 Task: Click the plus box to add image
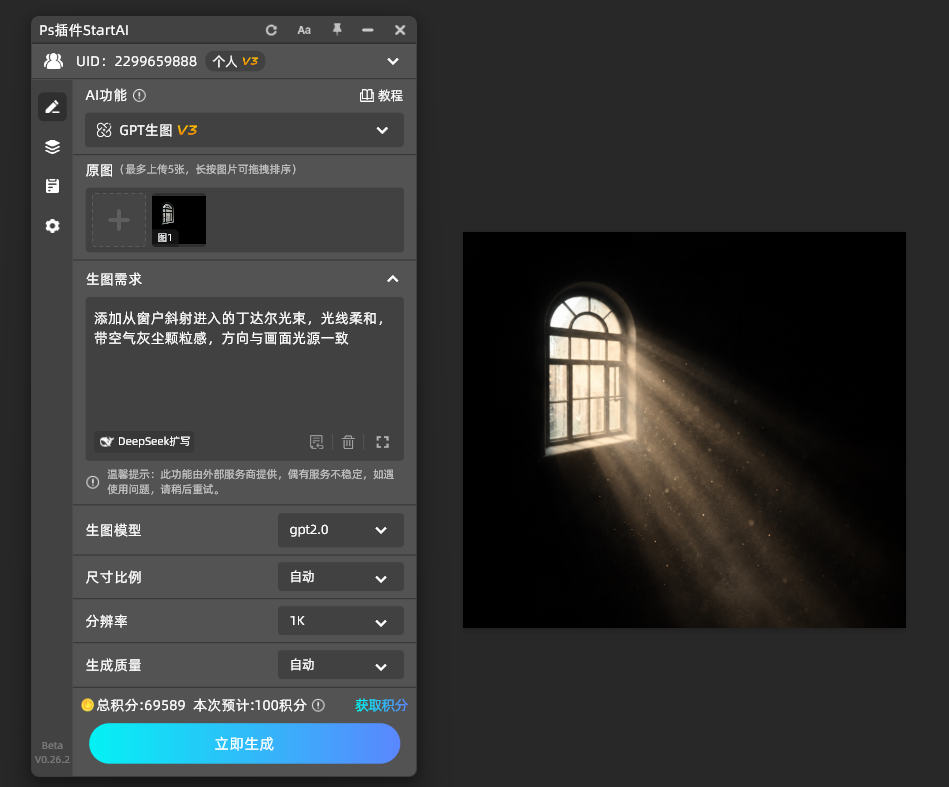click(x=119, y=220)
